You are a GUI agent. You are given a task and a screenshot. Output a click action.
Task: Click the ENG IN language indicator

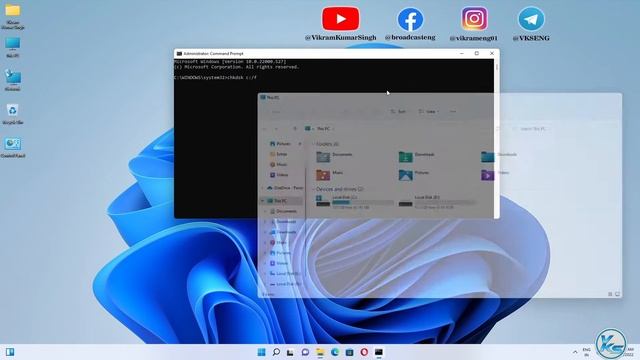587,352
